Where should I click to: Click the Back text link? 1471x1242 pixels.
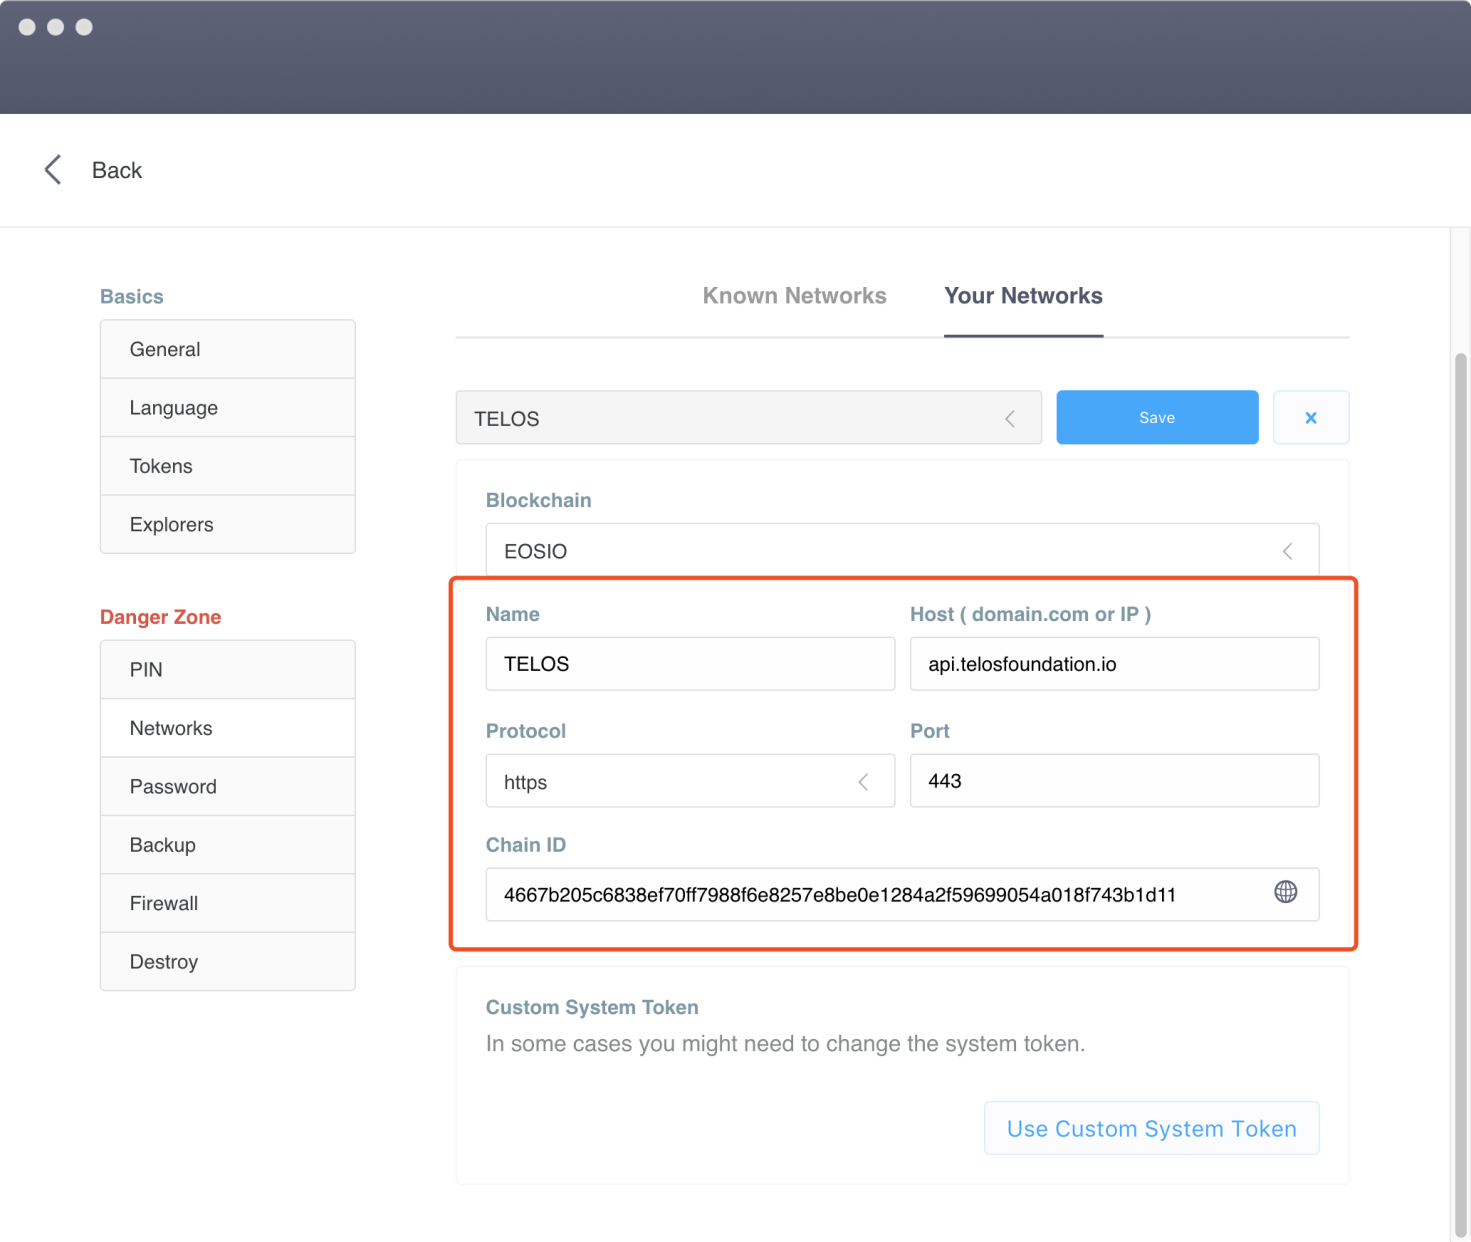tap(117, 170)
